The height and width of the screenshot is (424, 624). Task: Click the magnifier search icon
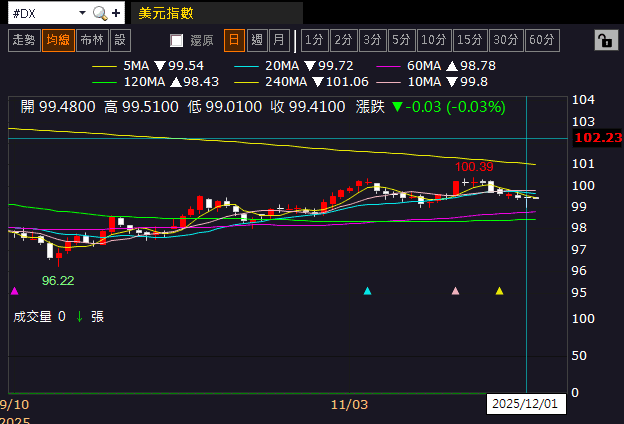coord(99,14)
